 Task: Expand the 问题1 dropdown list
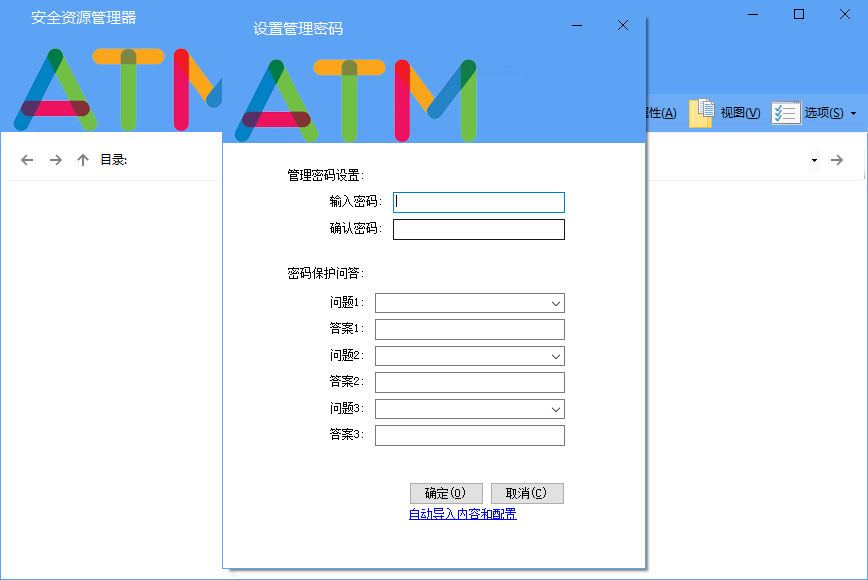click(555, 303)
